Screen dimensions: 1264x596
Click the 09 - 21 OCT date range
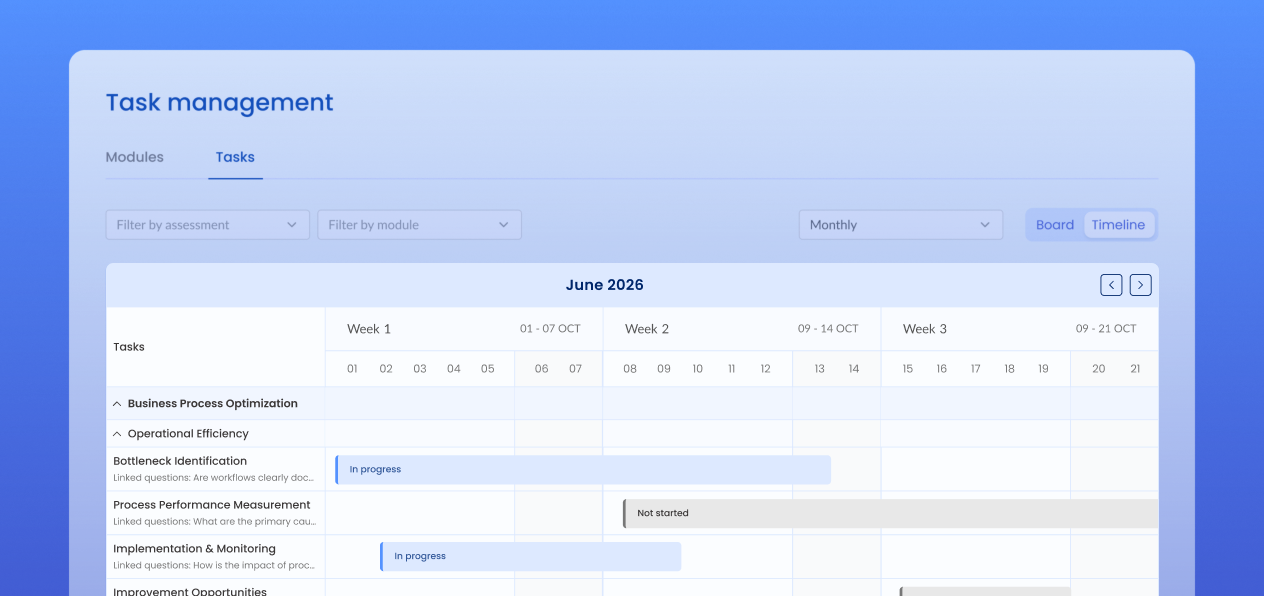1106,329
